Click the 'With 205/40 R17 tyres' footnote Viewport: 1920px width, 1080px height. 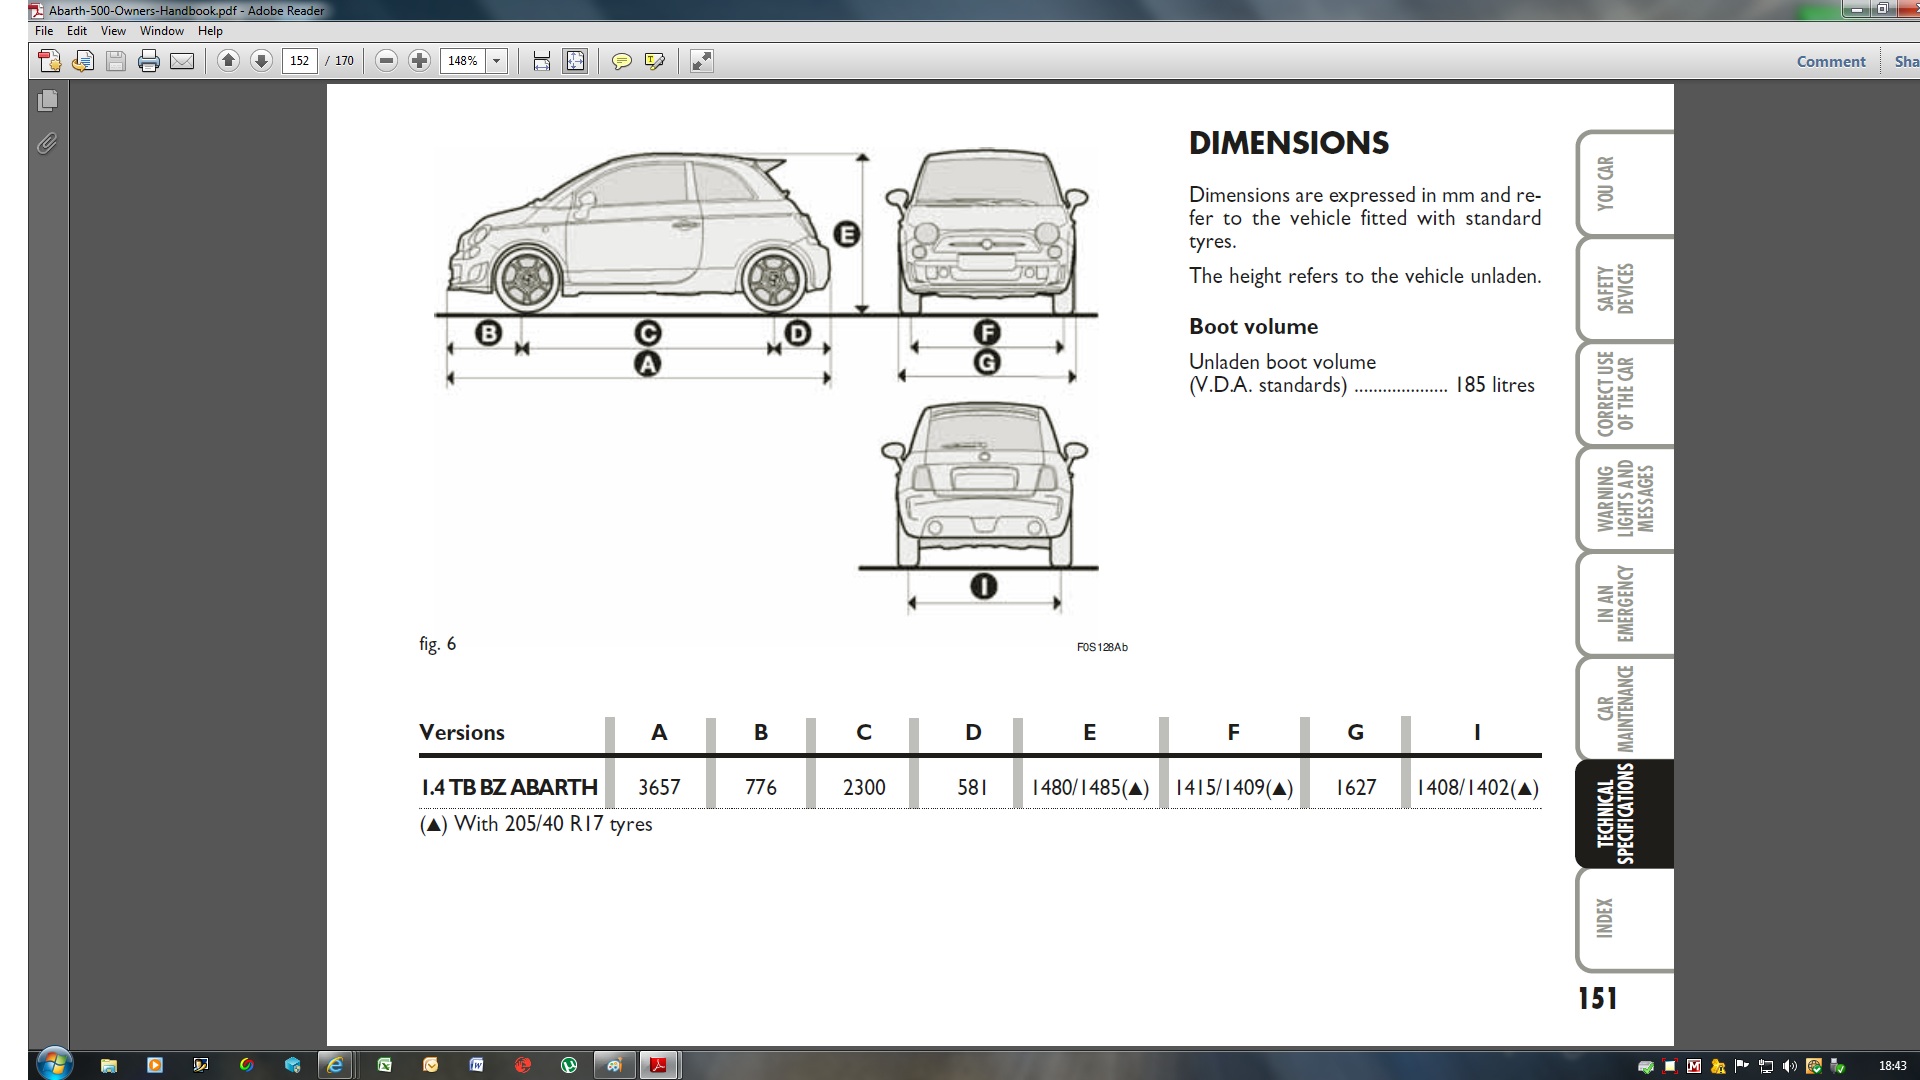coord(536,824)
